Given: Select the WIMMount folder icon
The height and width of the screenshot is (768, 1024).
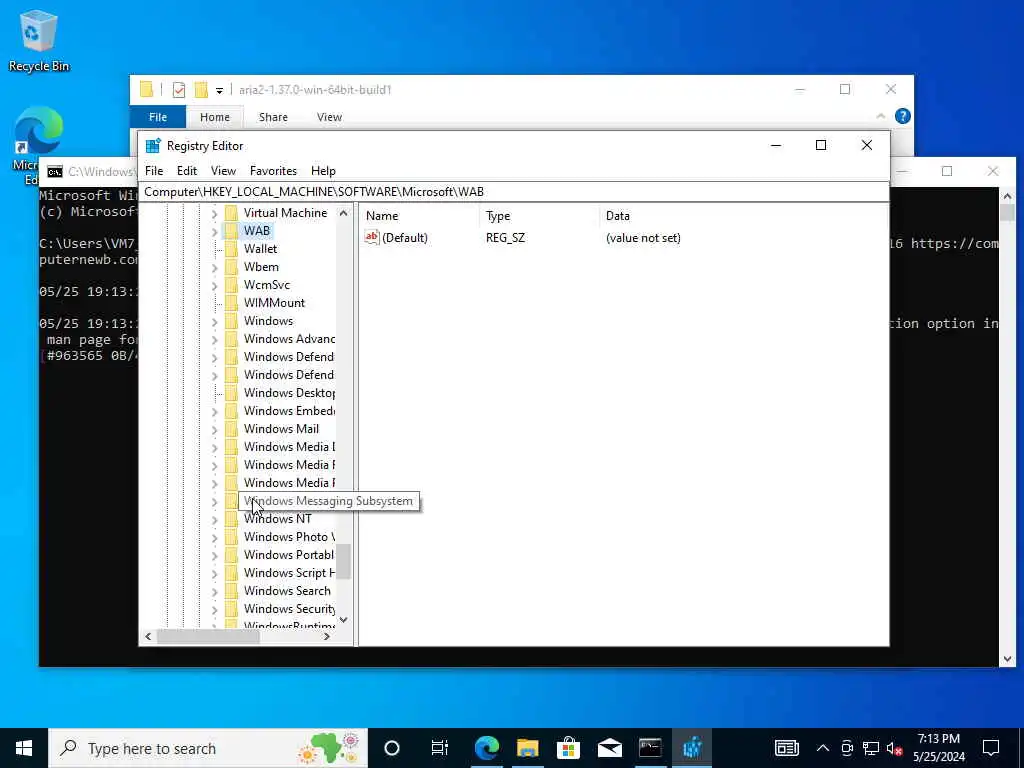Looking at the screenshot, I should [x=231, y=302].
